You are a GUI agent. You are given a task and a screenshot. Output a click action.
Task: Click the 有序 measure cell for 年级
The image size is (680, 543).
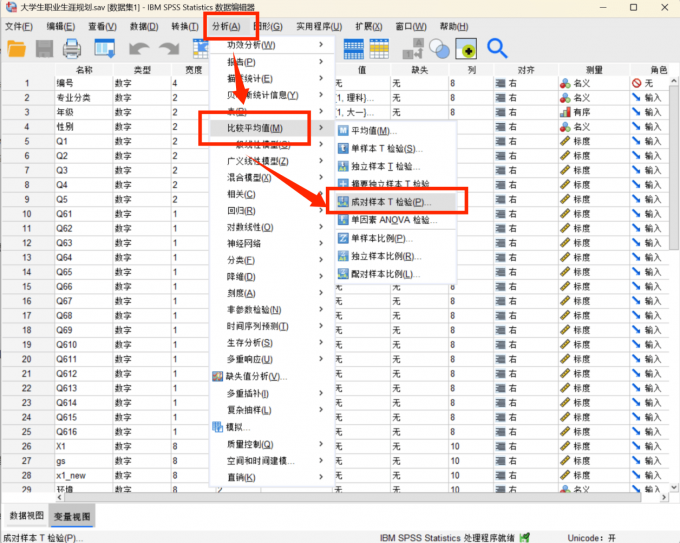(x=594, y=112)
